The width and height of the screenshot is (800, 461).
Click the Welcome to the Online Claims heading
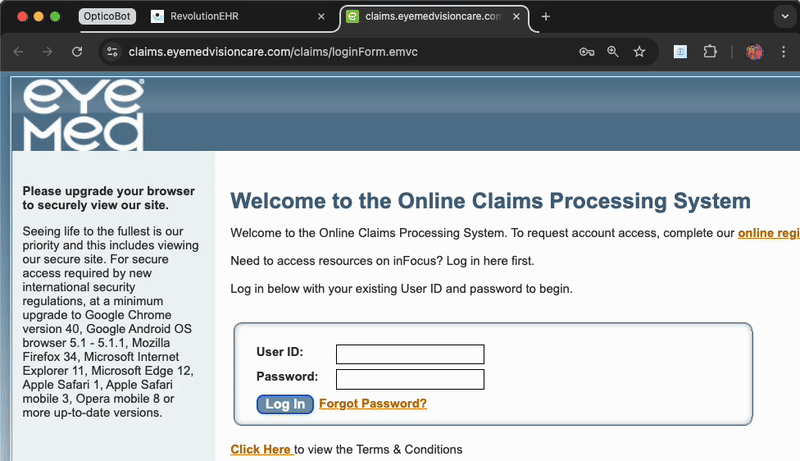[x=490, y=201]
